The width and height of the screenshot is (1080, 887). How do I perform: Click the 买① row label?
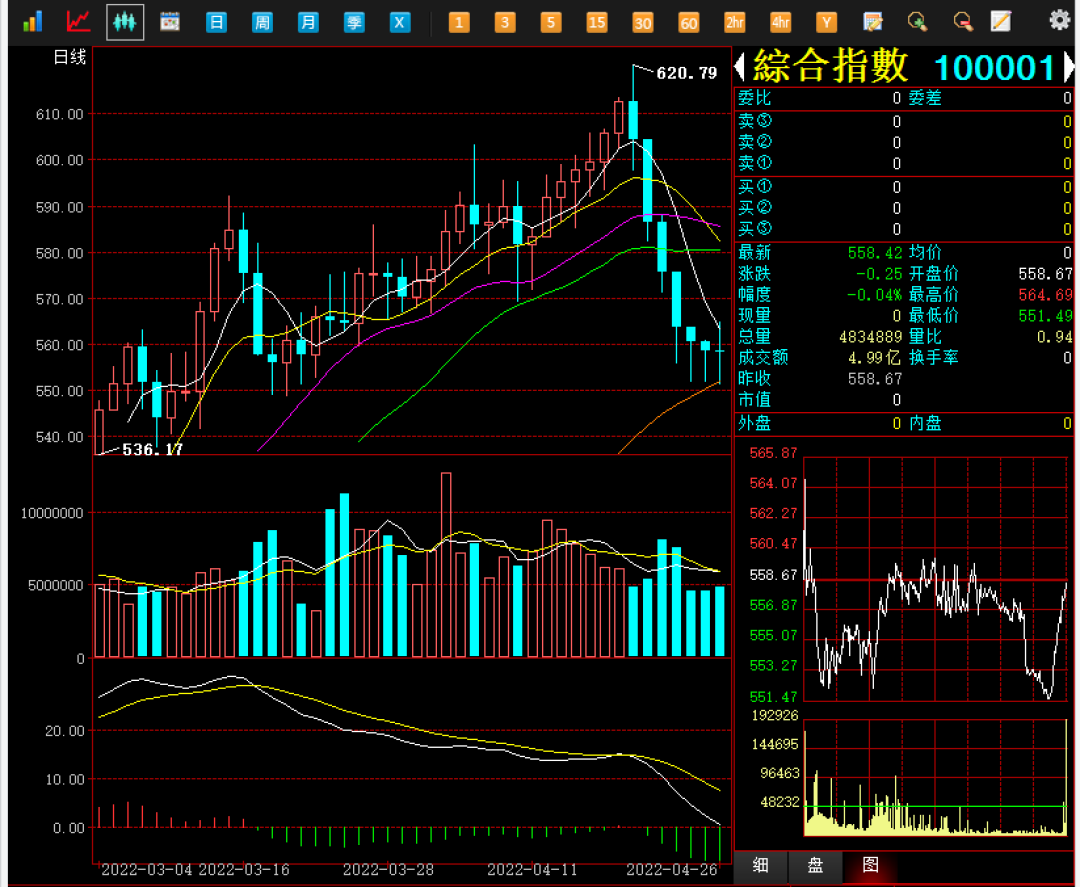[755, 187]
